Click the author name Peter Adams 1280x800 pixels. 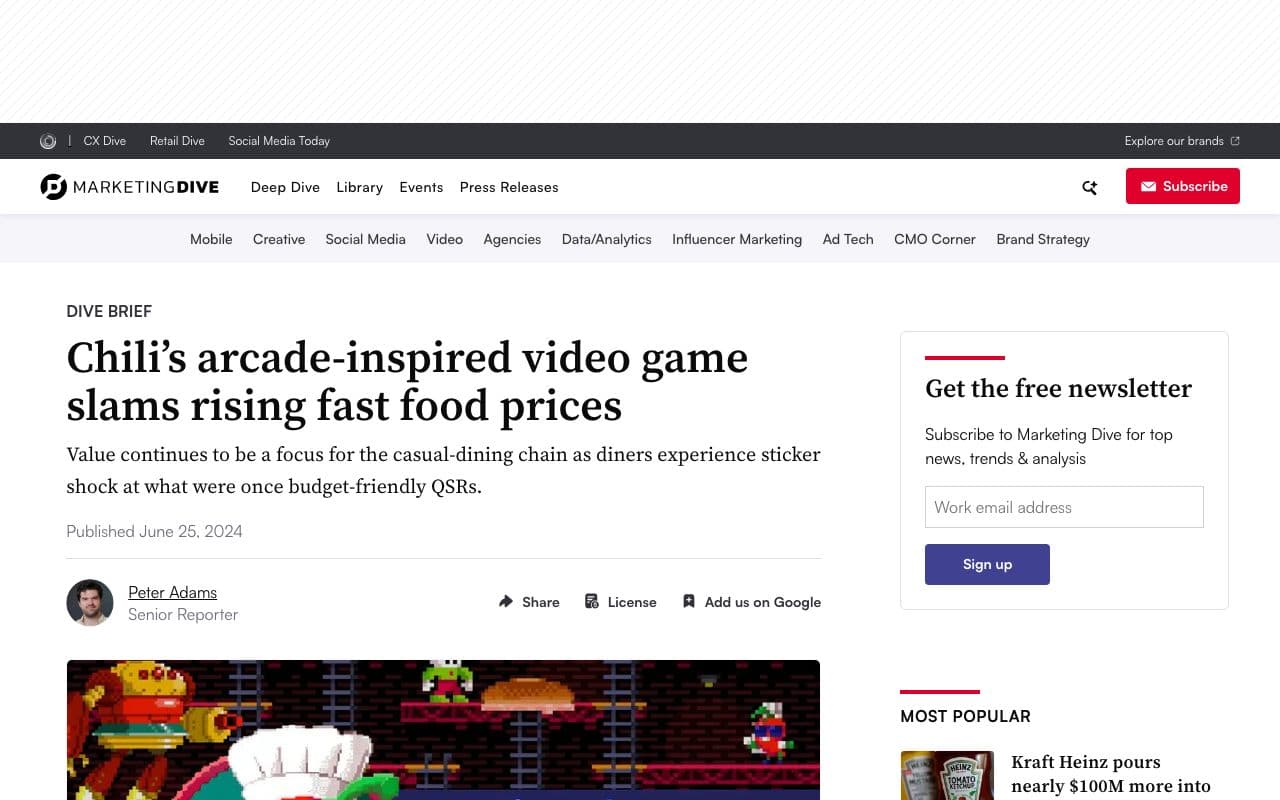[172, 592]
